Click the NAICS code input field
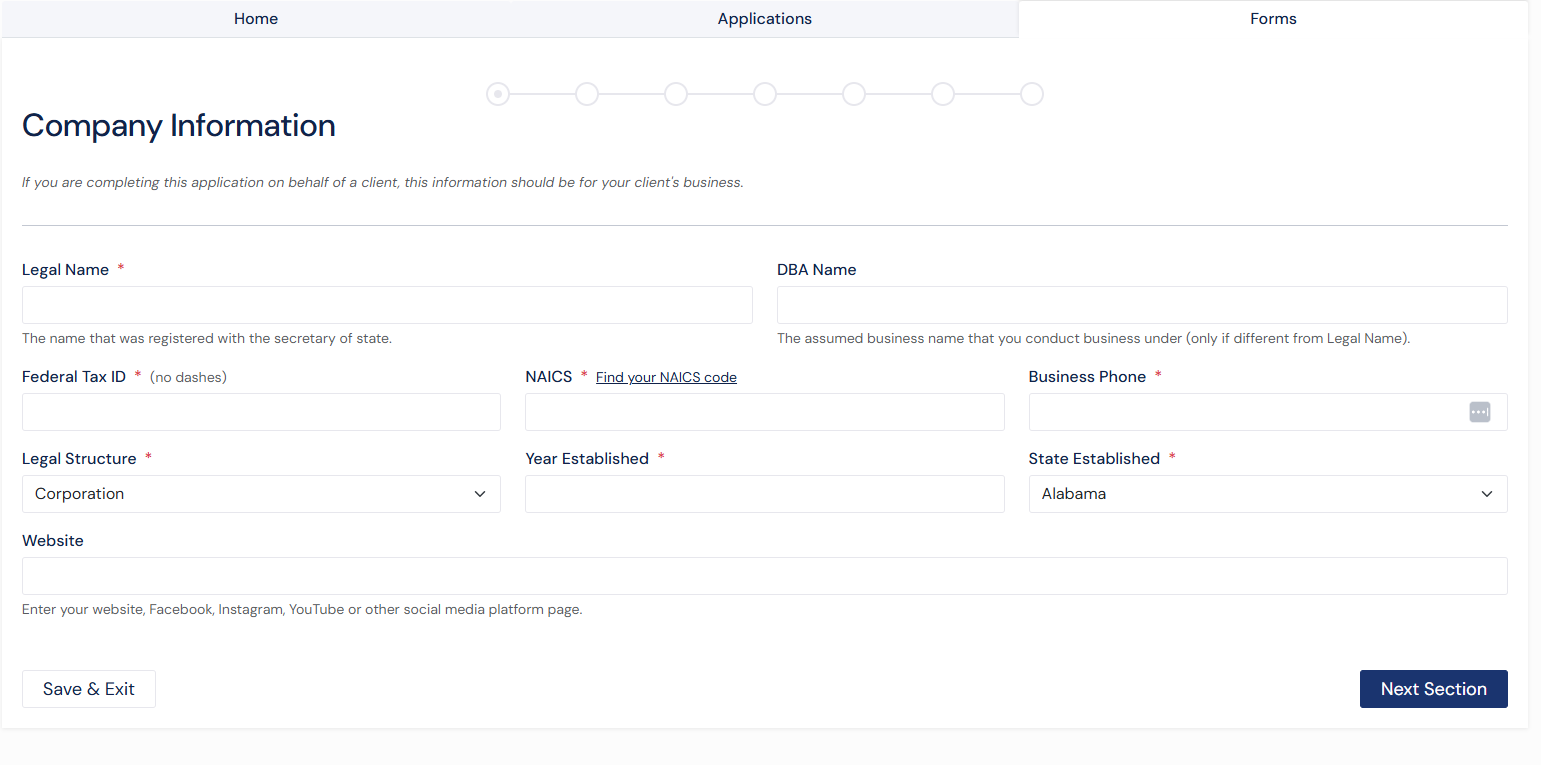The height and width of the screenshot is (765, 1541). point(764,412)
